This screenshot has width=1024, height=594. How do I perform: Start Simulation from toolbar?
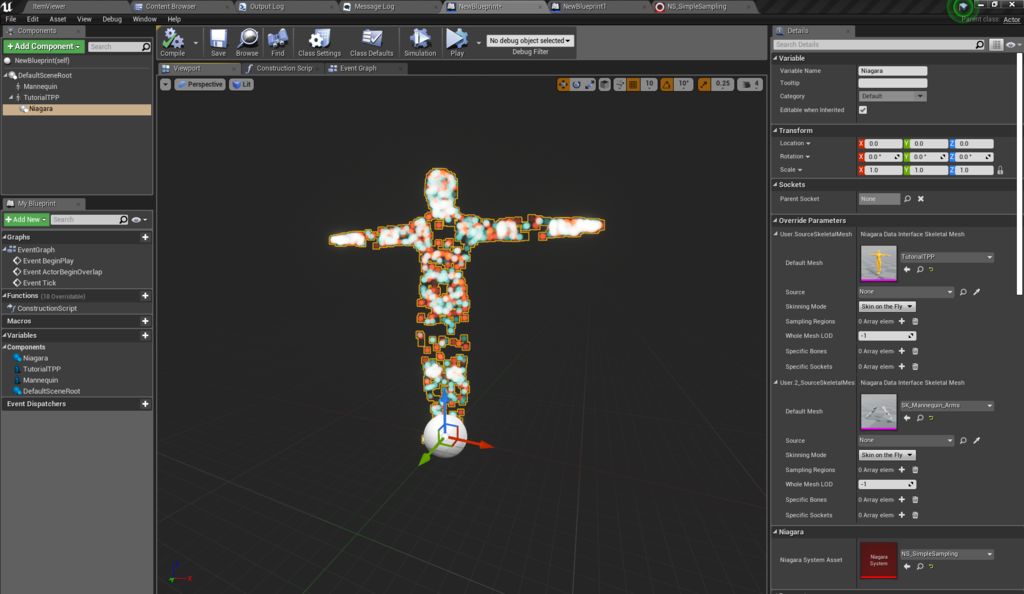tap(420, 42)
